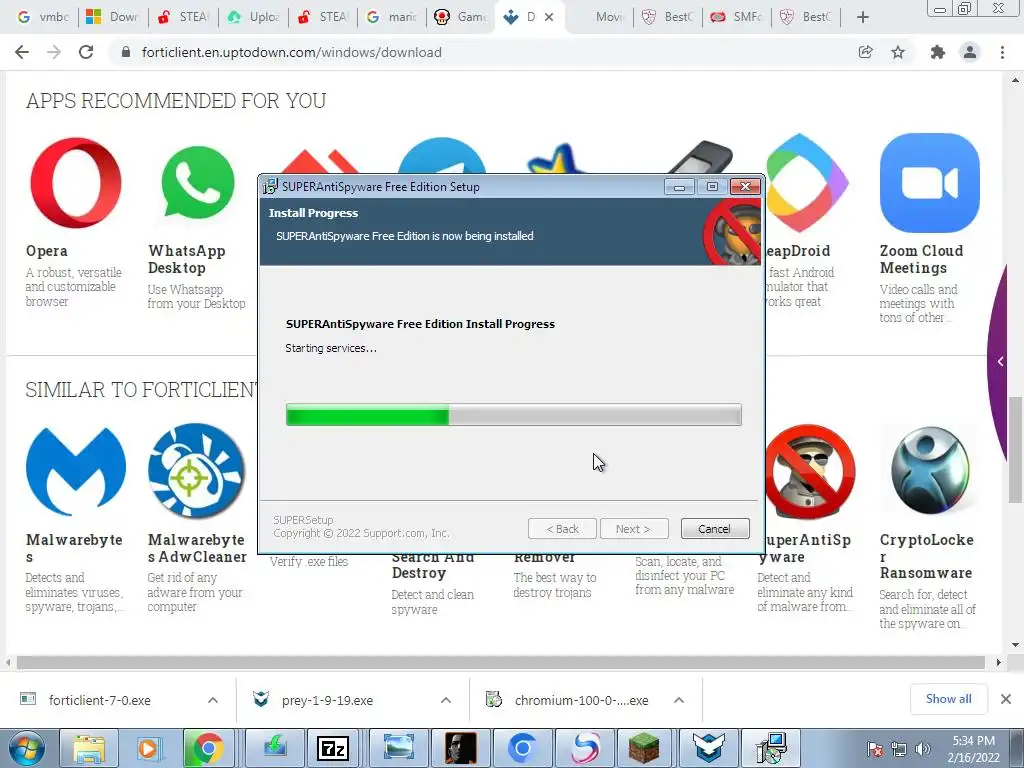Click the browser forward arrow

pos(54,52)
